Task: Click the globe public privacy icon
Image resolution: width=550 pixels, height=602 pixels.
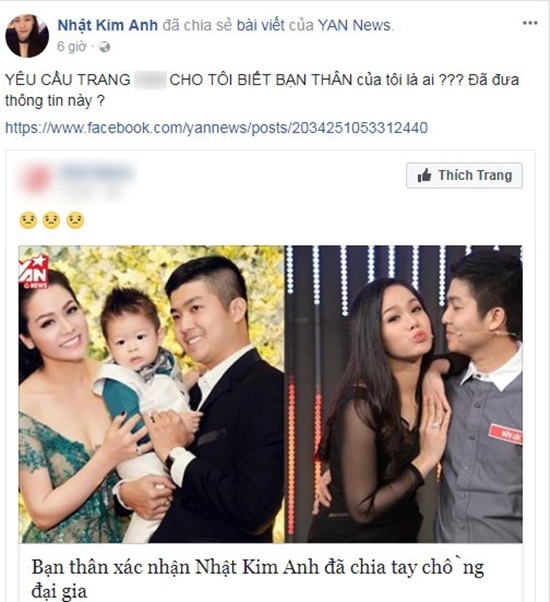Action: [x=105, y=47]
